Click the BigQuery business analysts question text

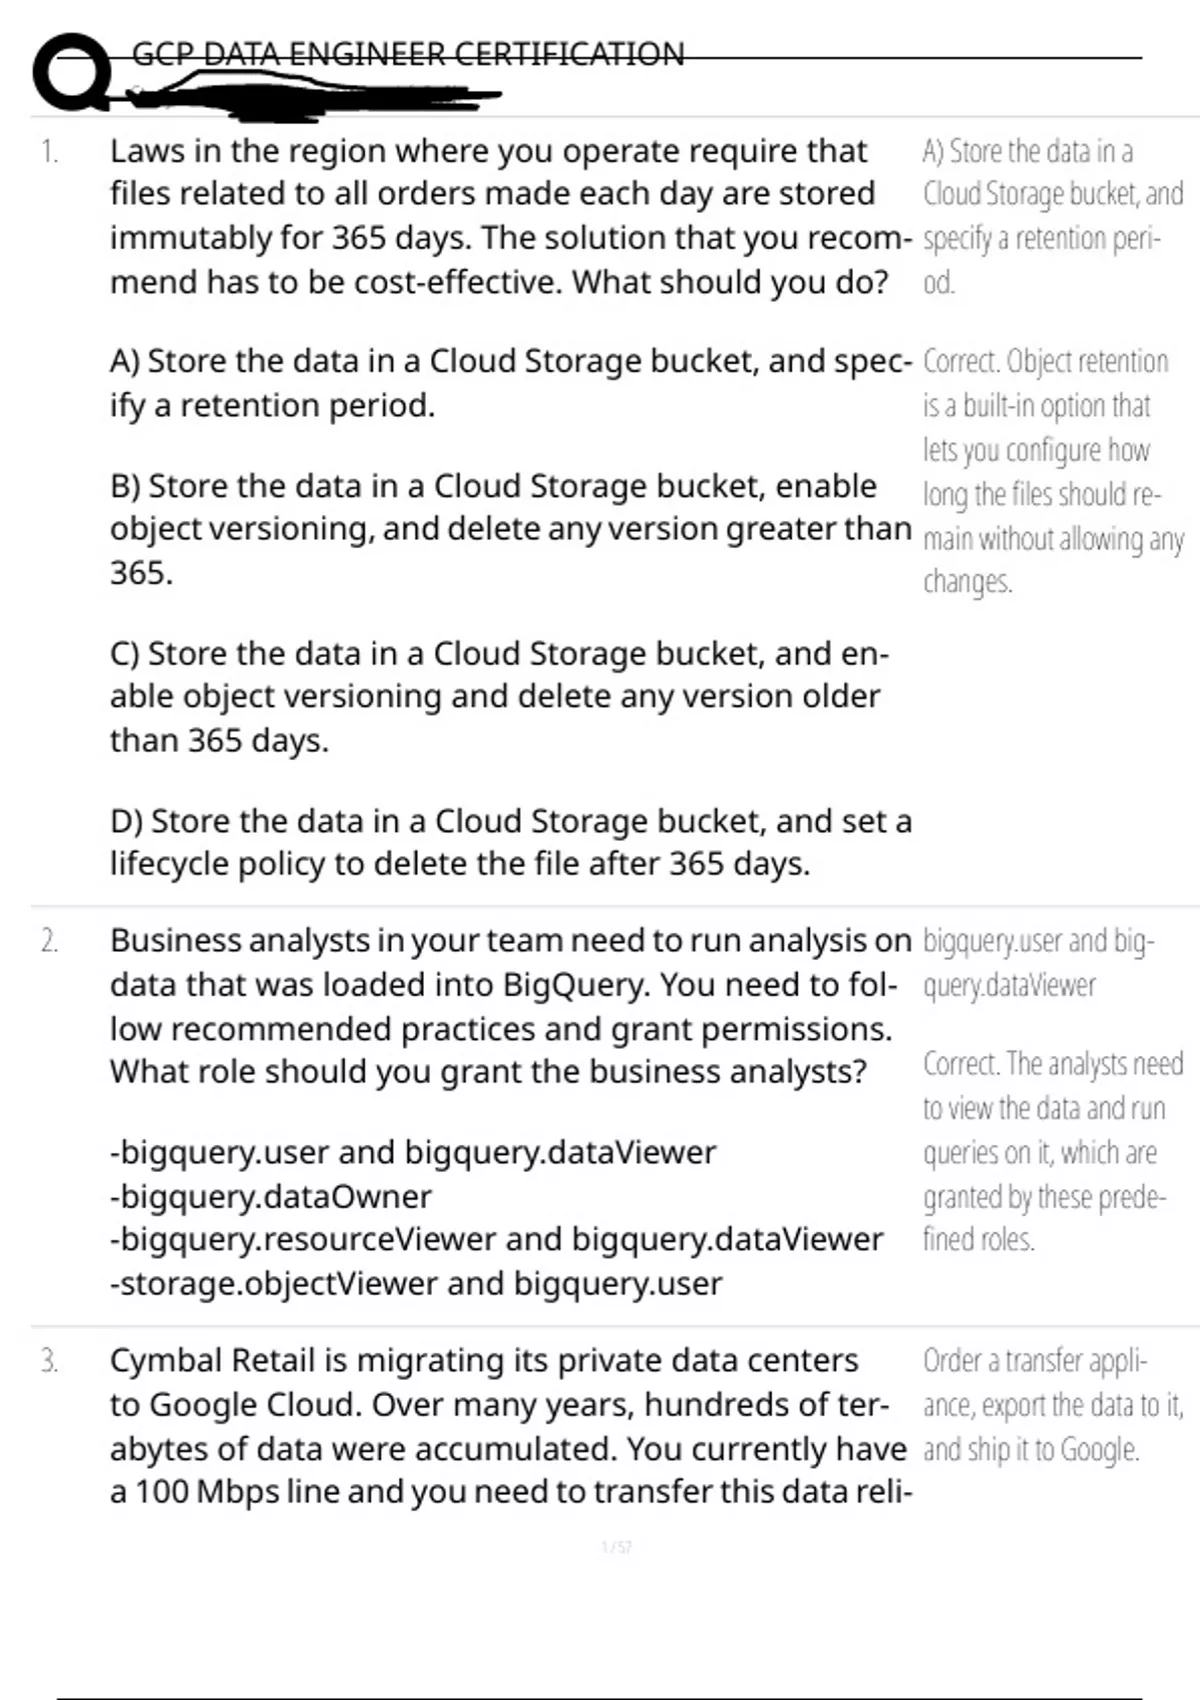[x=508, y=1007]
